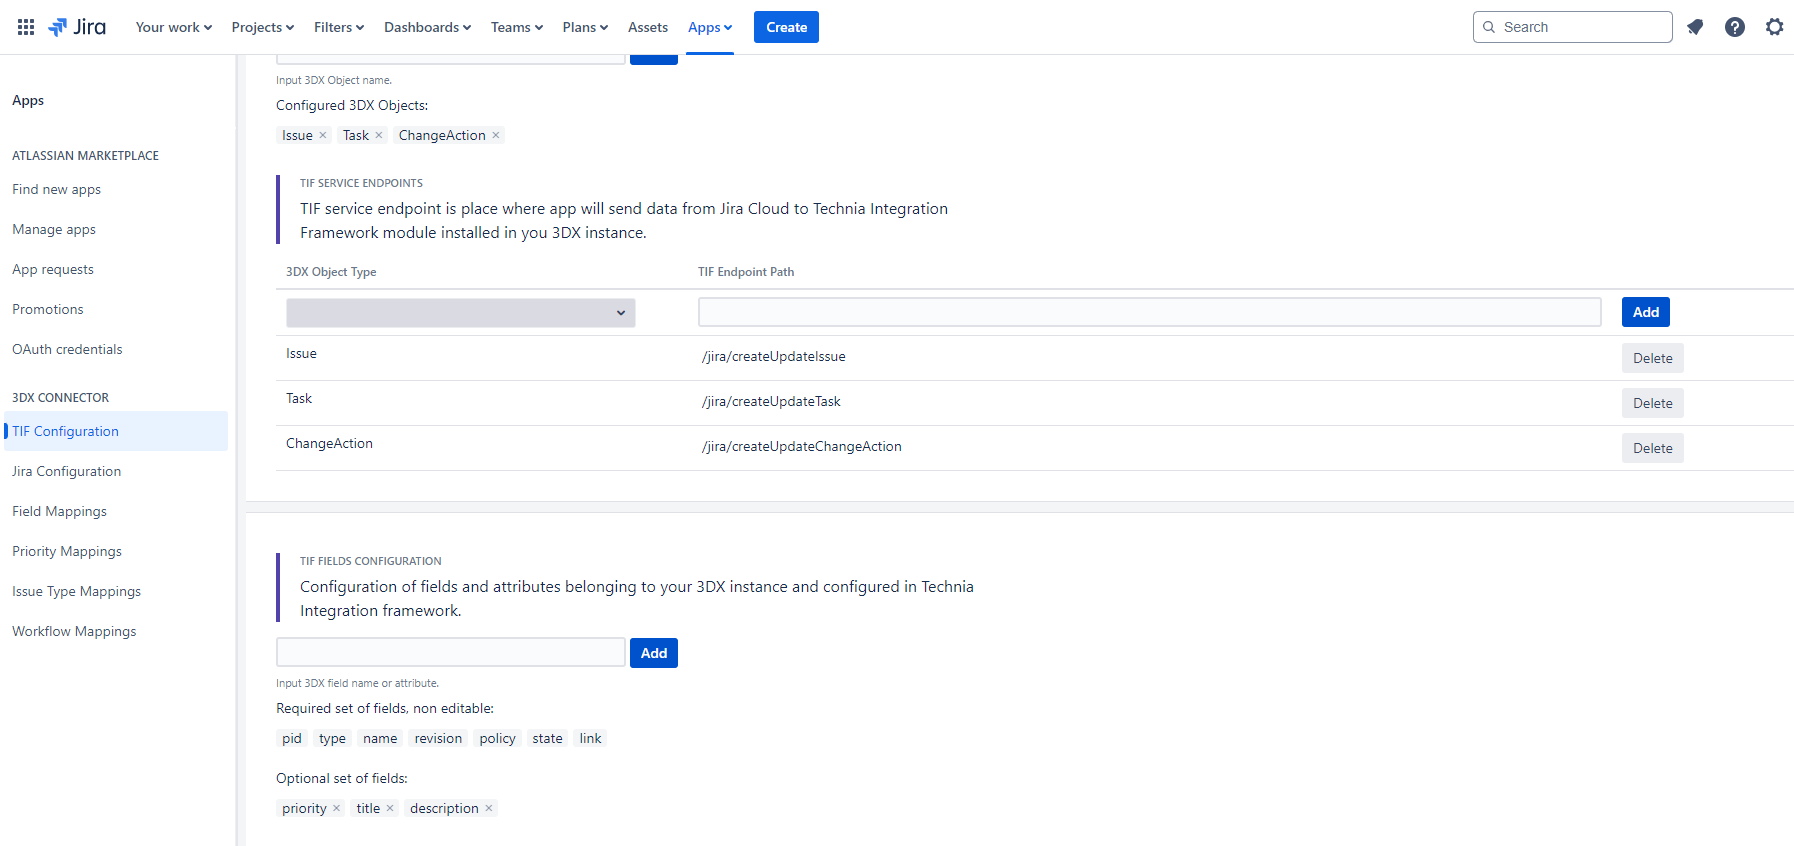1794x846 pixels.
Task: Remove the Task 3DX object tag
Action: tap(379, 135)
